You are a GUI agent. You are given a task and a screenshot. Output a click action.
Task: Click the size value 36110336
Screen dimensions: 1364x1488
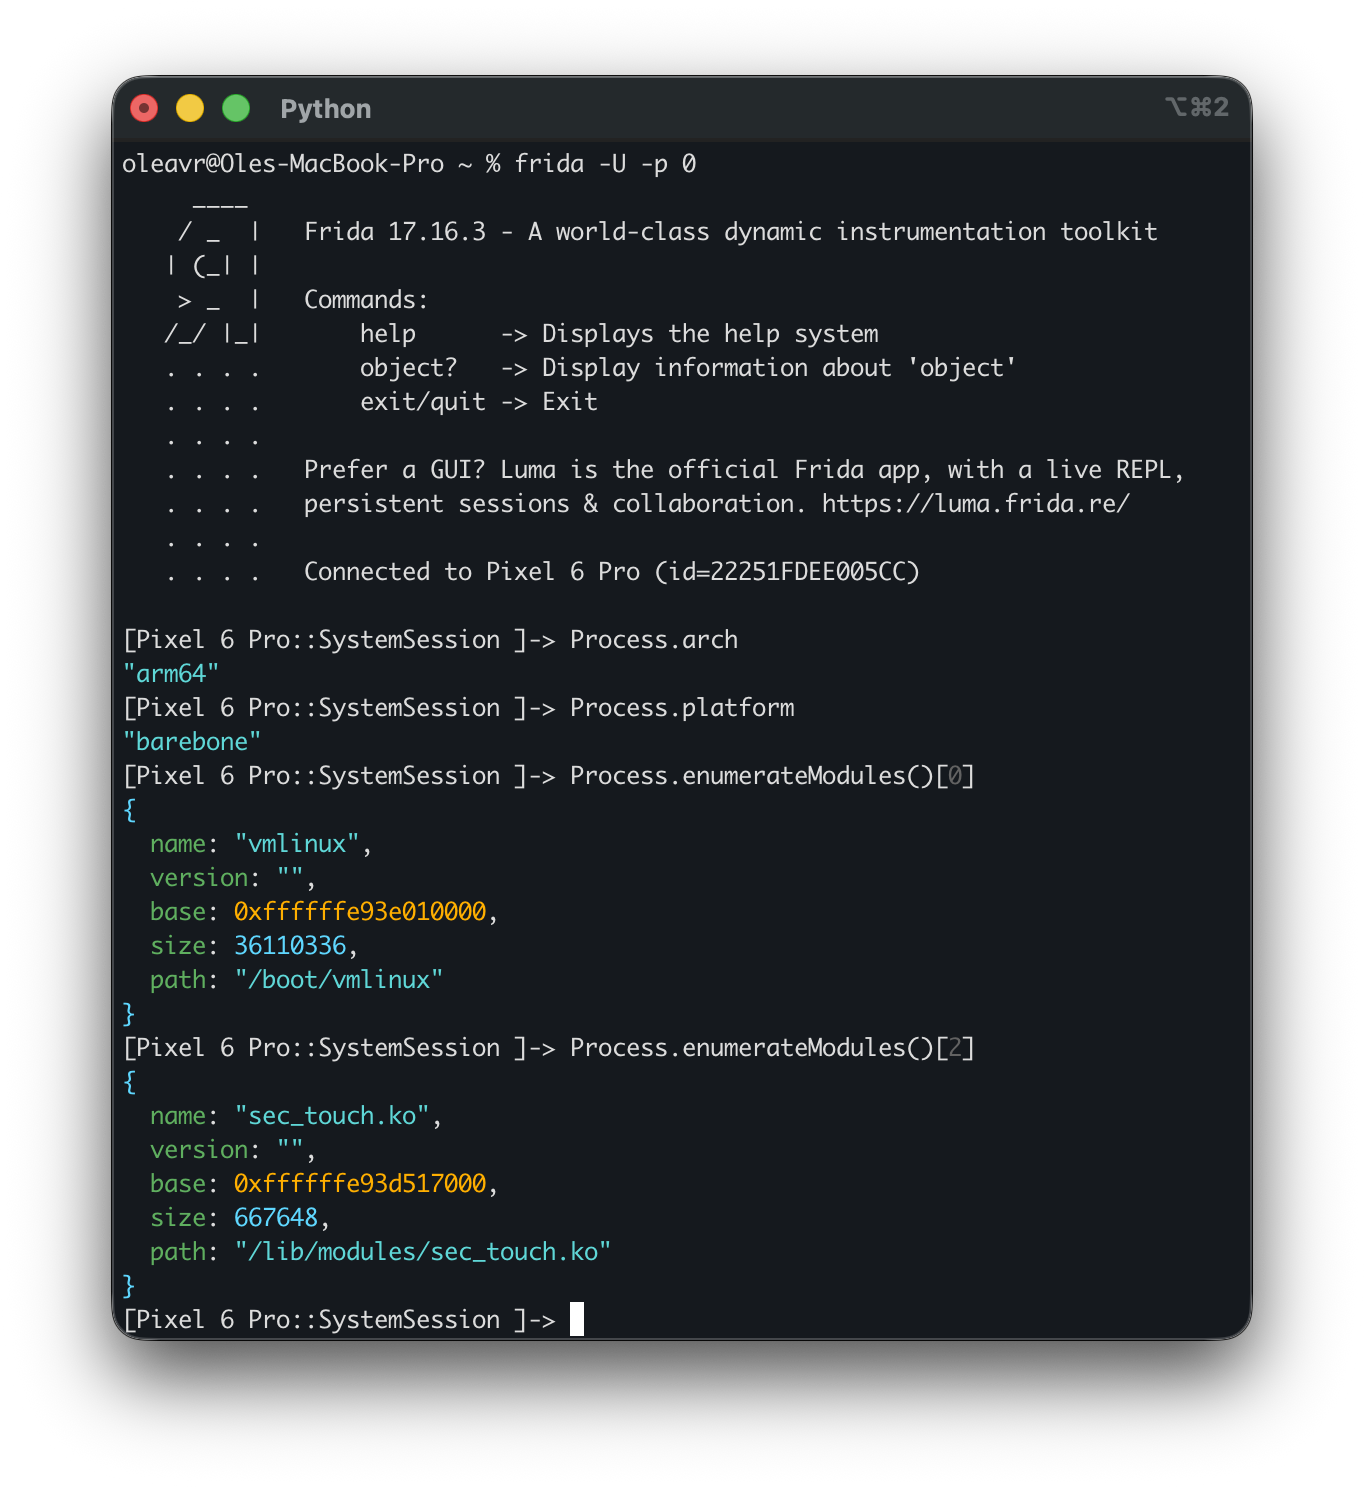click(x=290, y=946)
